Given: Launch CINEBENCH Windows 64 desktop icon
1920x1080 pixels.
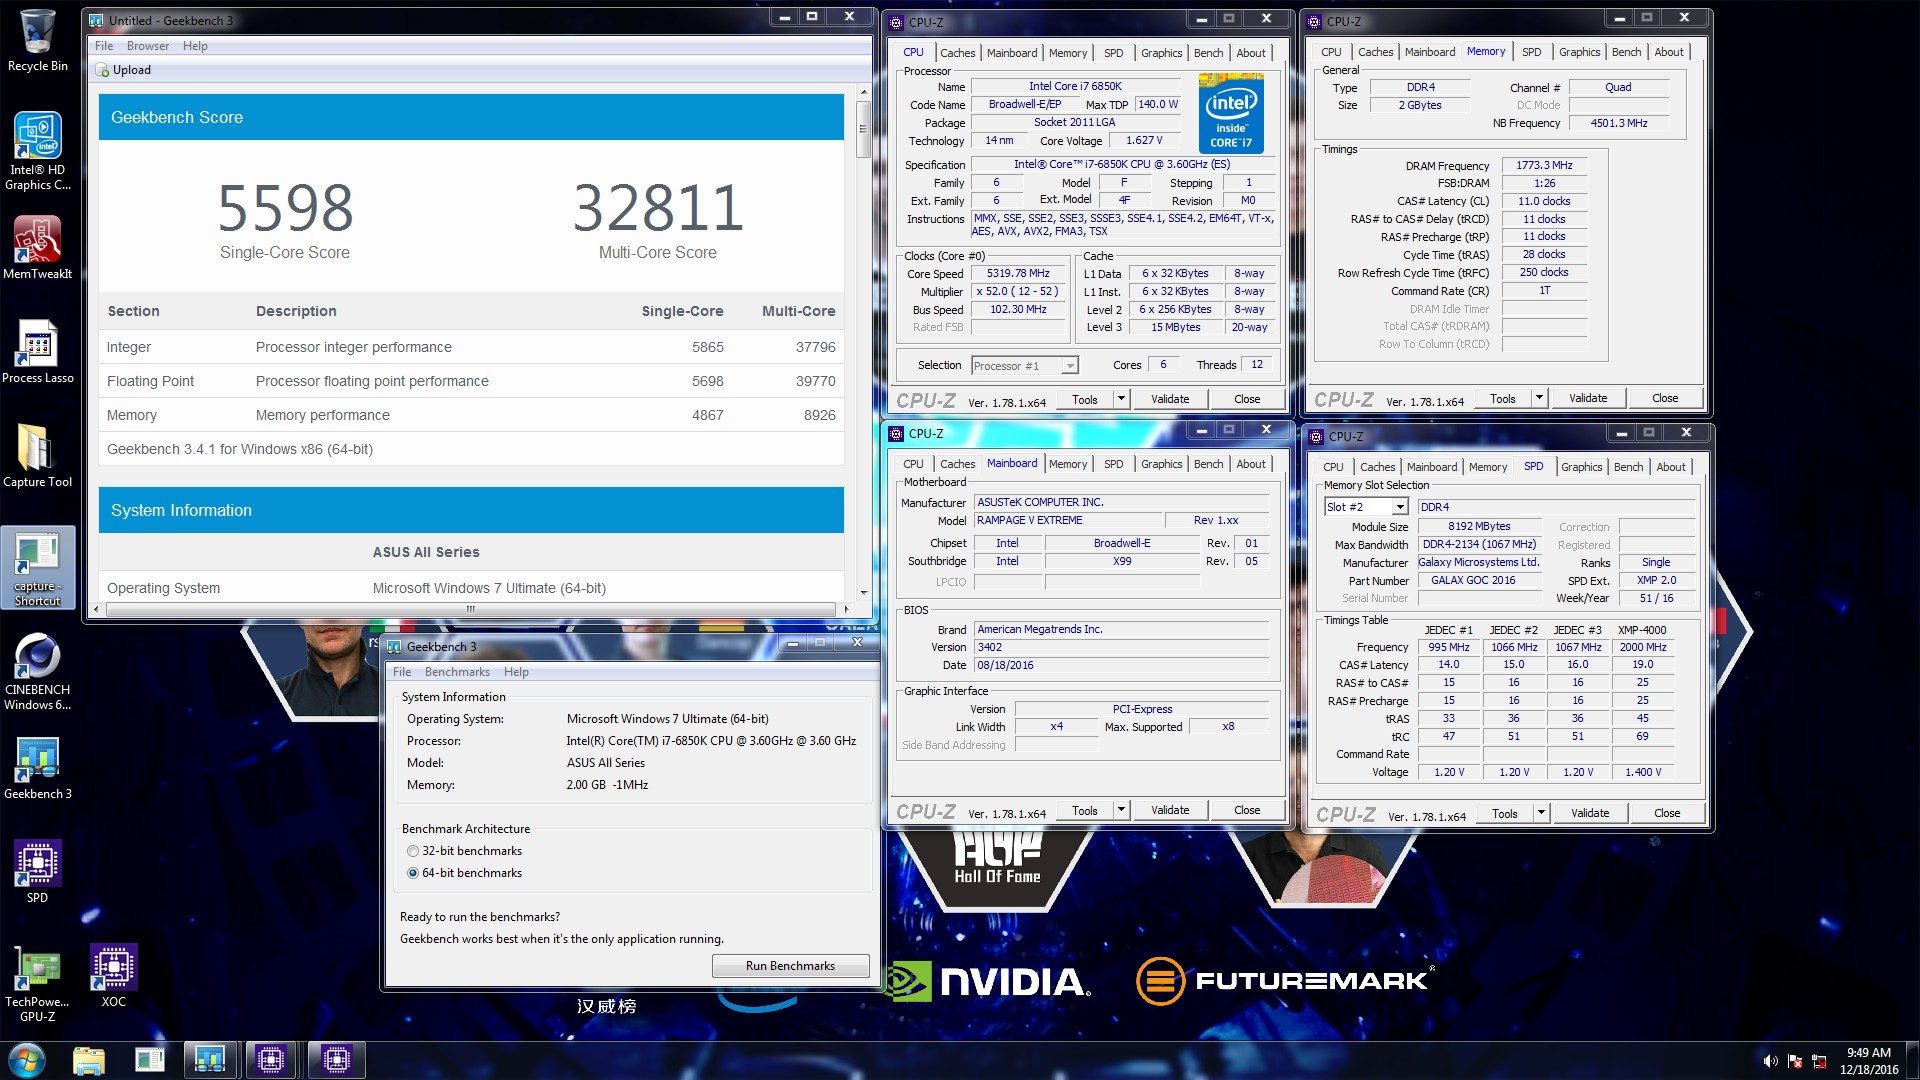Looking at the screenshot, I should click(37, 671).
